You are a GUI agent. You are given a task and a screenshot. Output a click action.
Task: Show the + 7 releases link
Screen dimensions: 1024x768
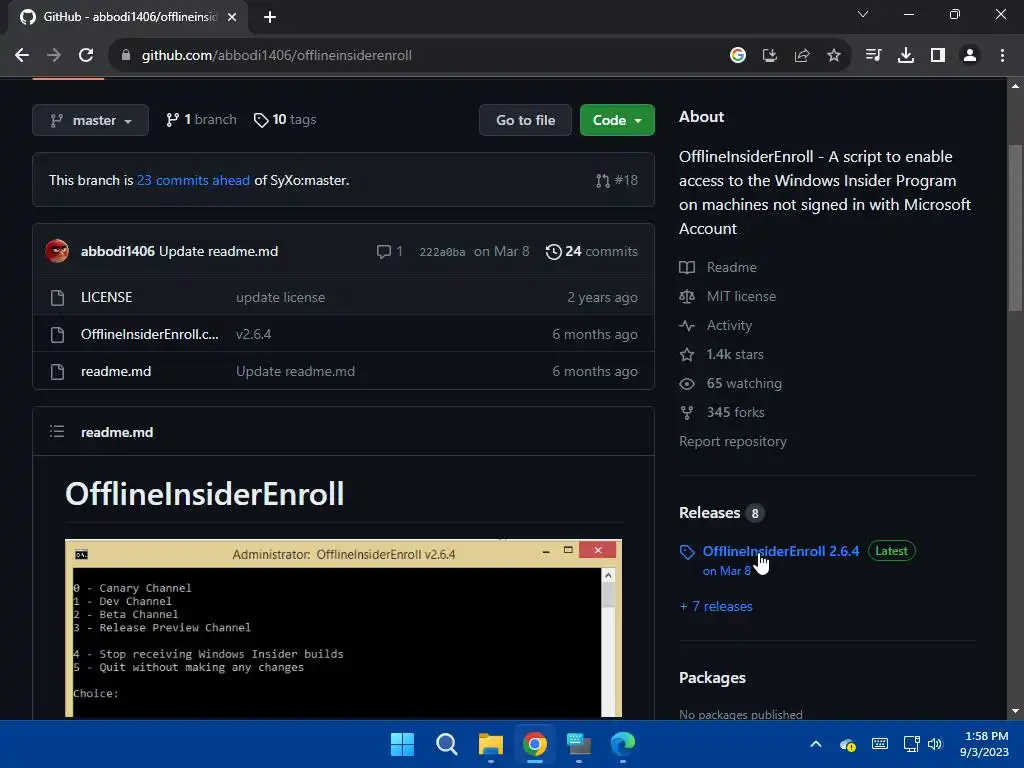716,606
